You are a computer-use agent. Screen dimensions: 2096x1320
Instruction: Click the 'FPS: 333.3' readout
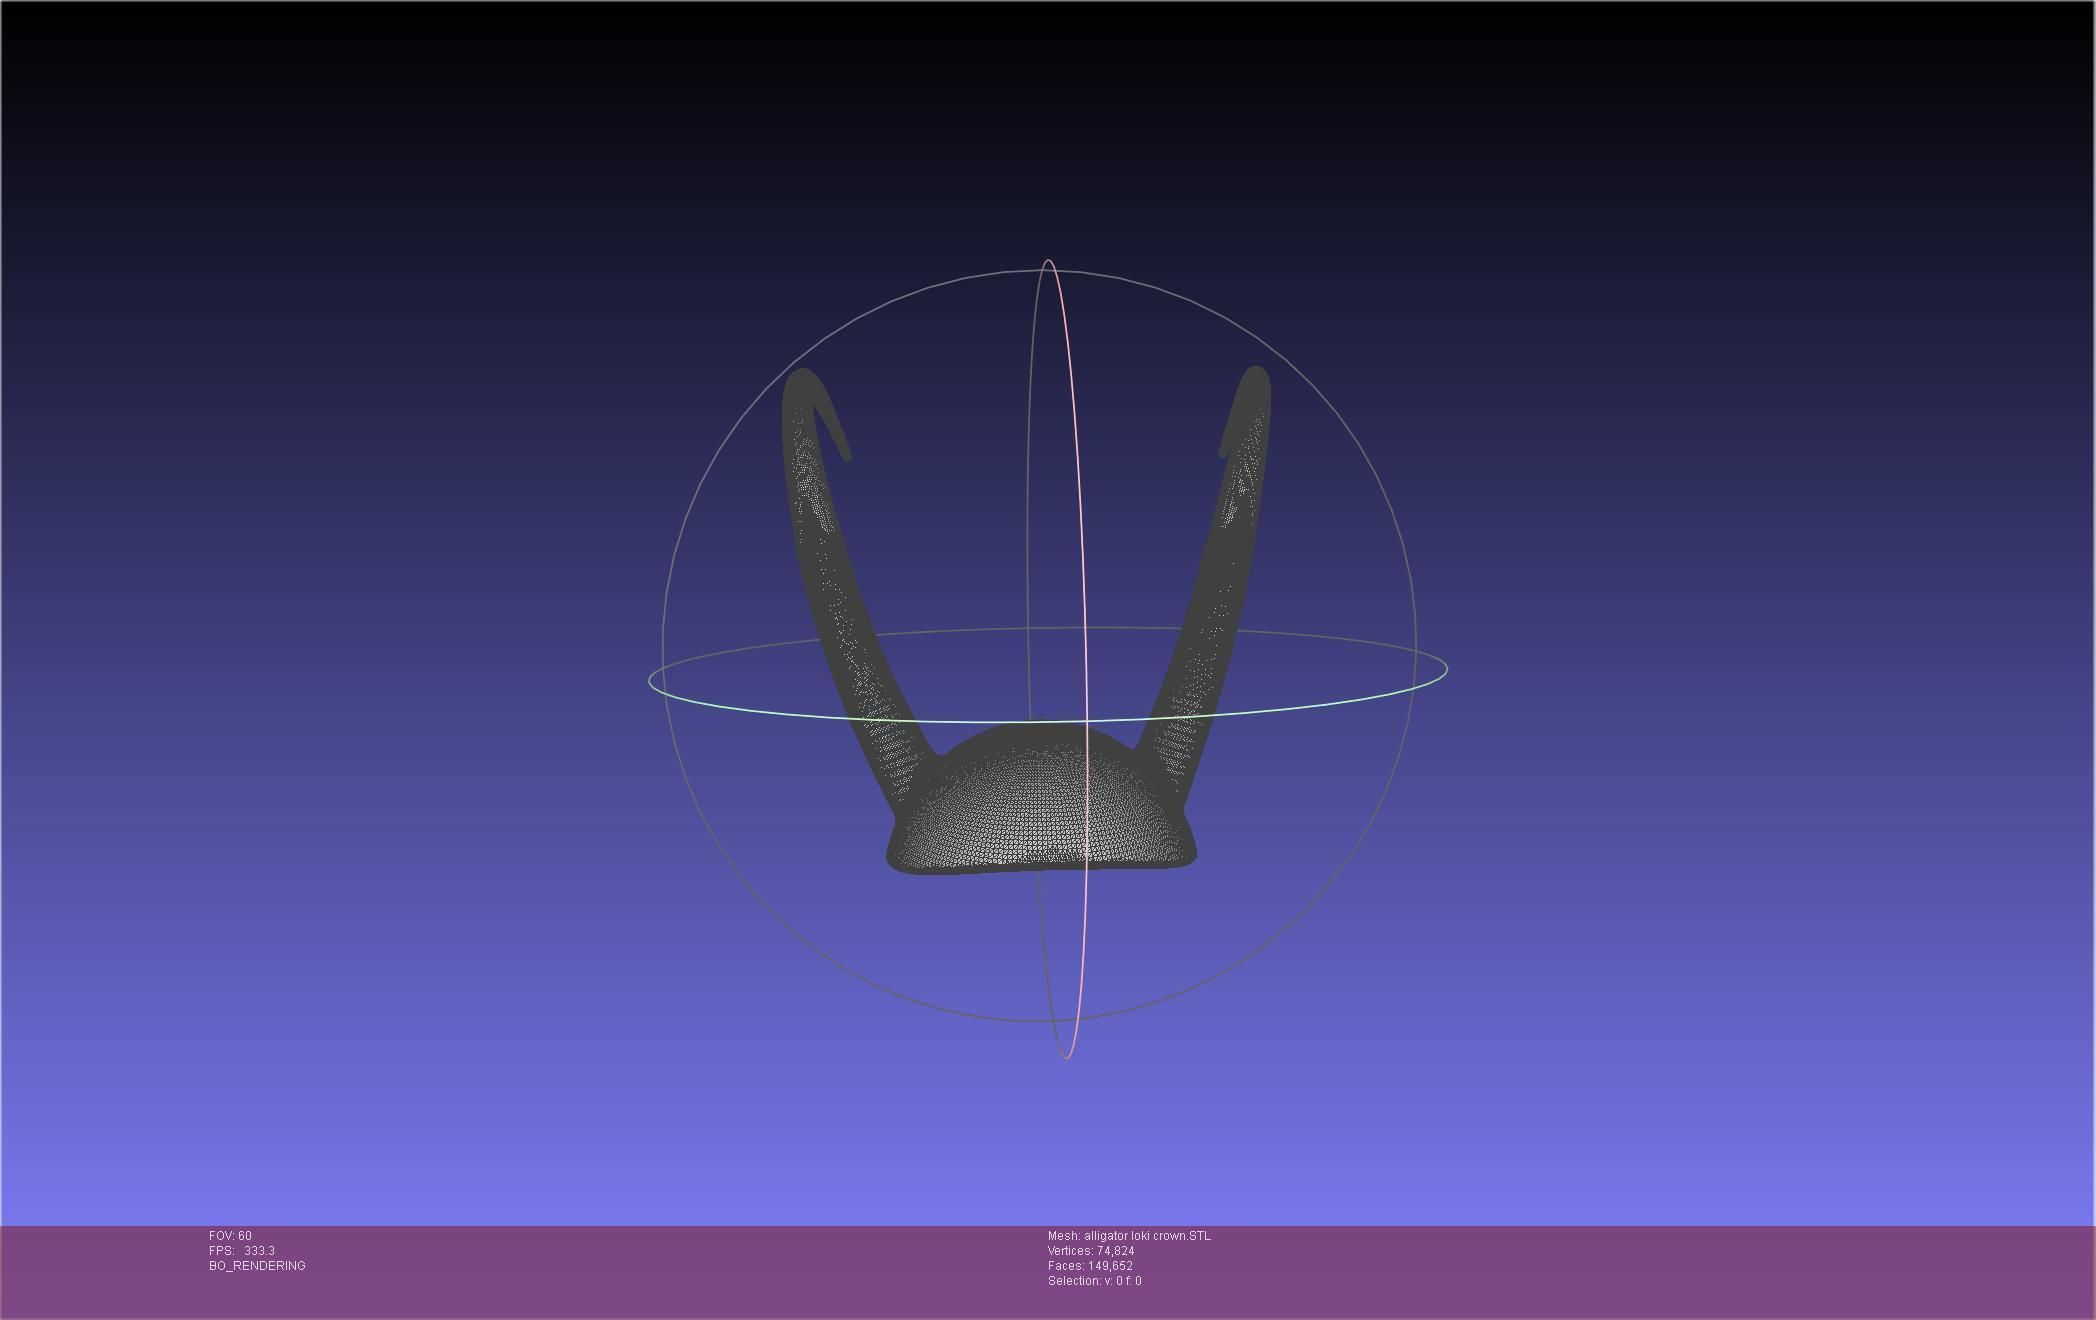pos(242,1251)
